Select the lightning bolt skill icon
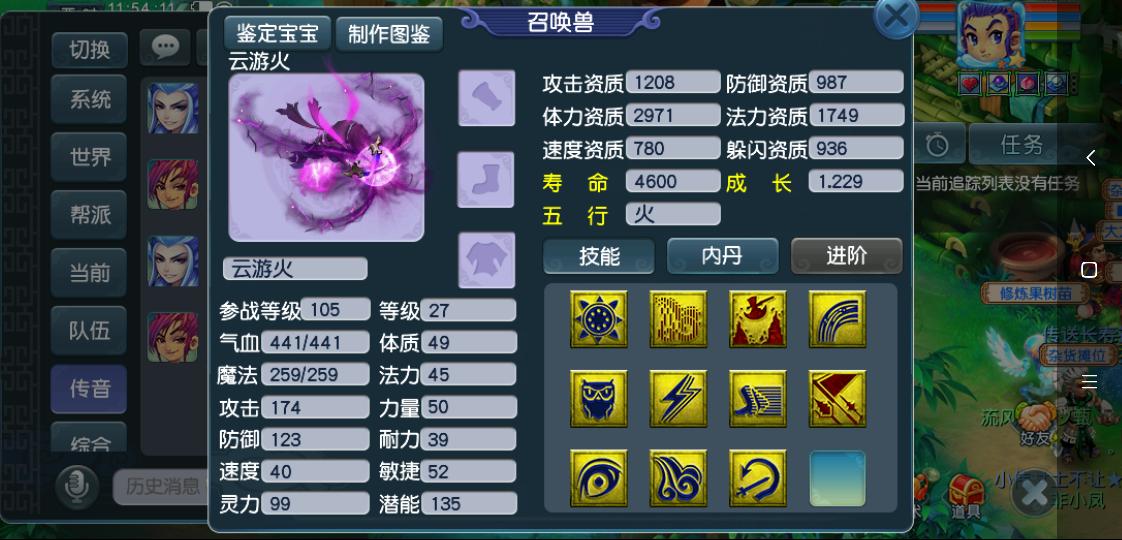The width and height of the screenshot is (1122, 540). point(678,398)
